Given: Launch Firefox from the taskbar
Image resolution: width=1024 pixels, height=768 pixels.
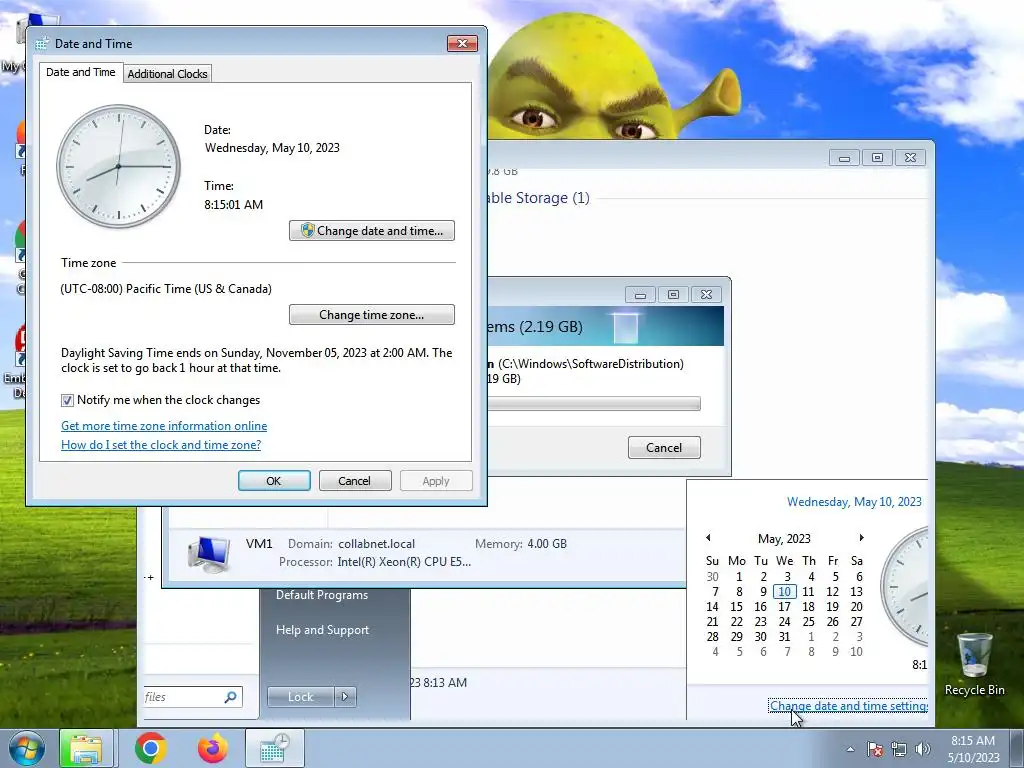Looking at the screenshot, I should 212,748.
